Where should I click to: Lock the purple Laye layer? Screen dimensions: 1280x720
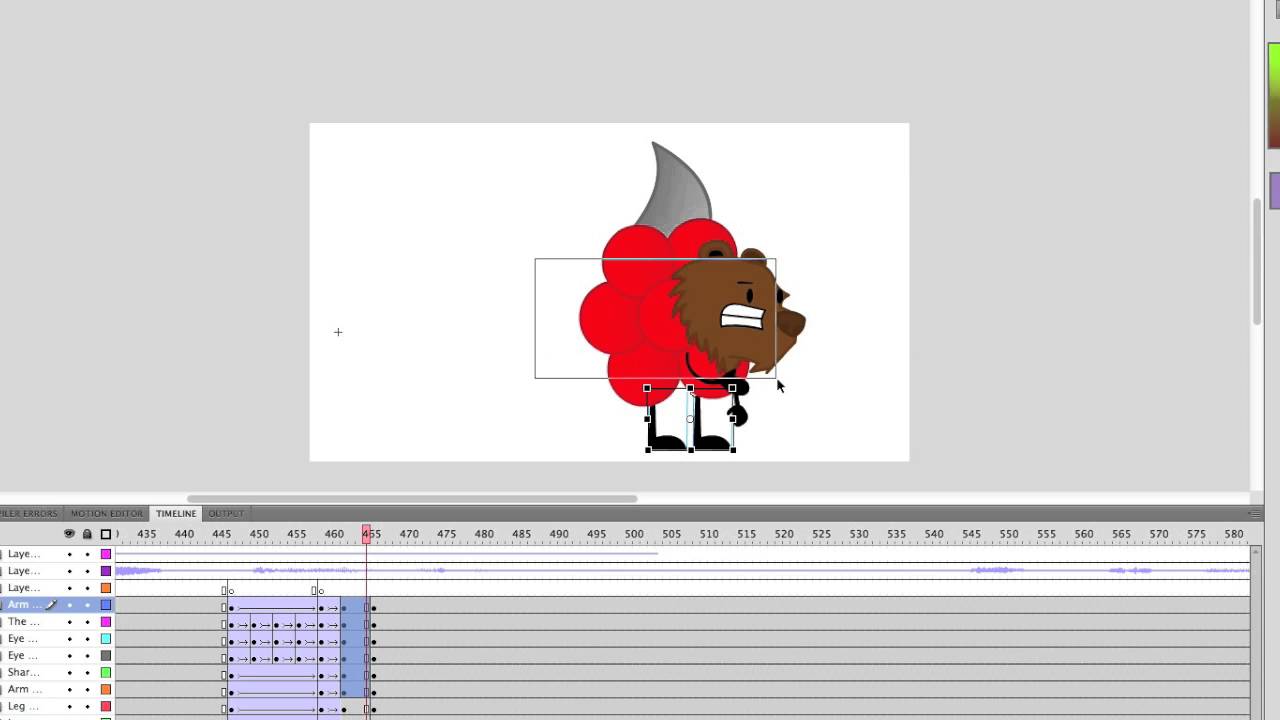[x=87, y=571]
